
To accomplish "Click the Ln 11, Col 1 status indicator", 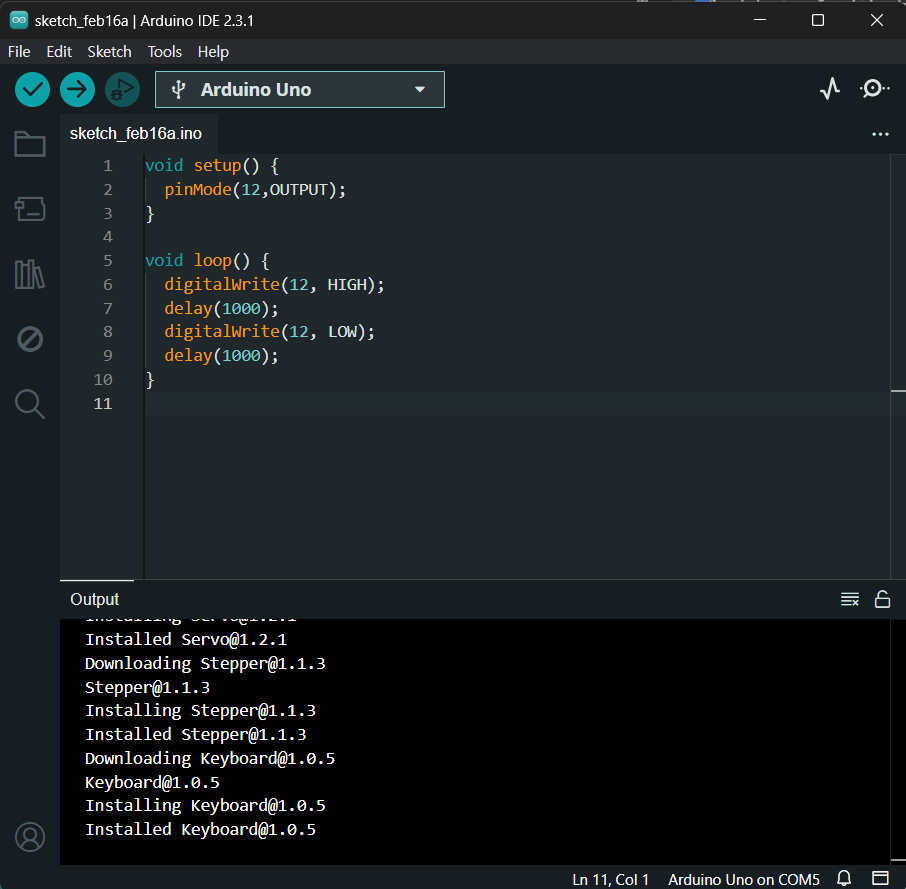I will click(x=611, y=879).
